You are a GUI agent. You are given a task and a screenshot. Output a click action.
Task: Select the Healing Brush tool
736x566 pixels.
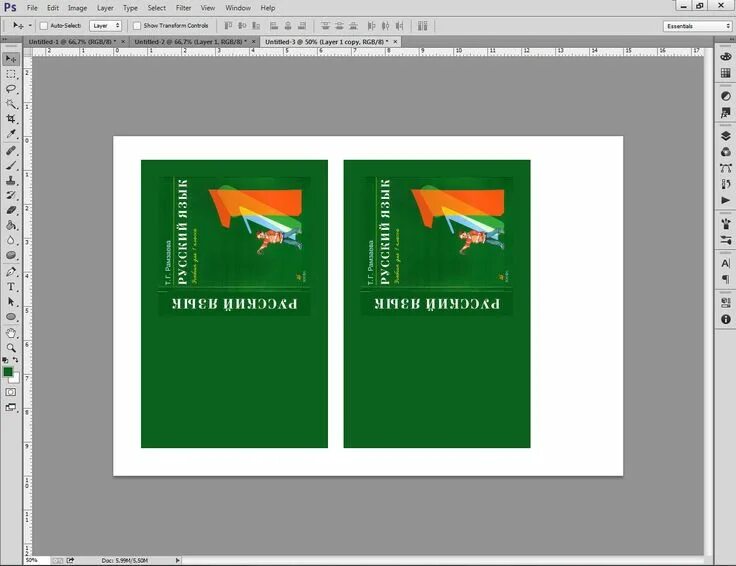coord(11,151)
